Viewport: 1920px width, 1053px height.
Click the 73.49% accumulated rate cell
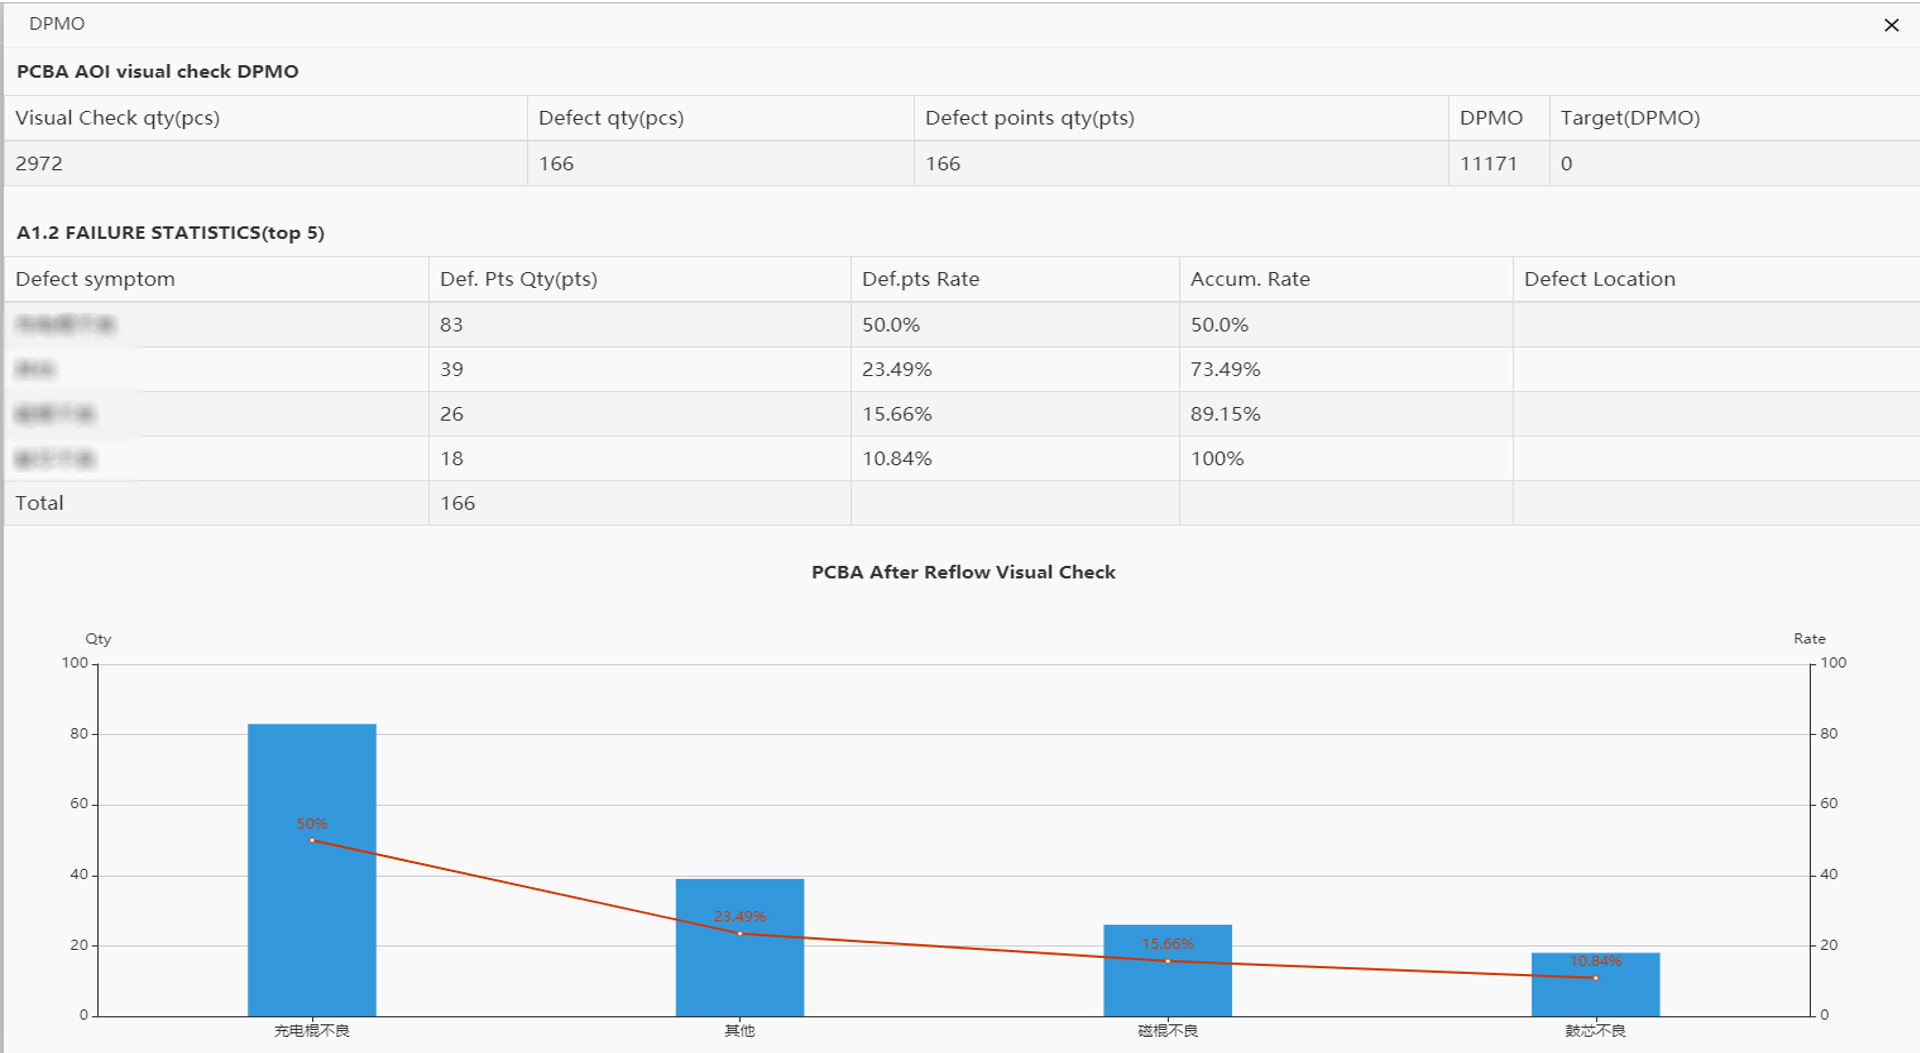pyautogui.click(x=1225, y=369)
